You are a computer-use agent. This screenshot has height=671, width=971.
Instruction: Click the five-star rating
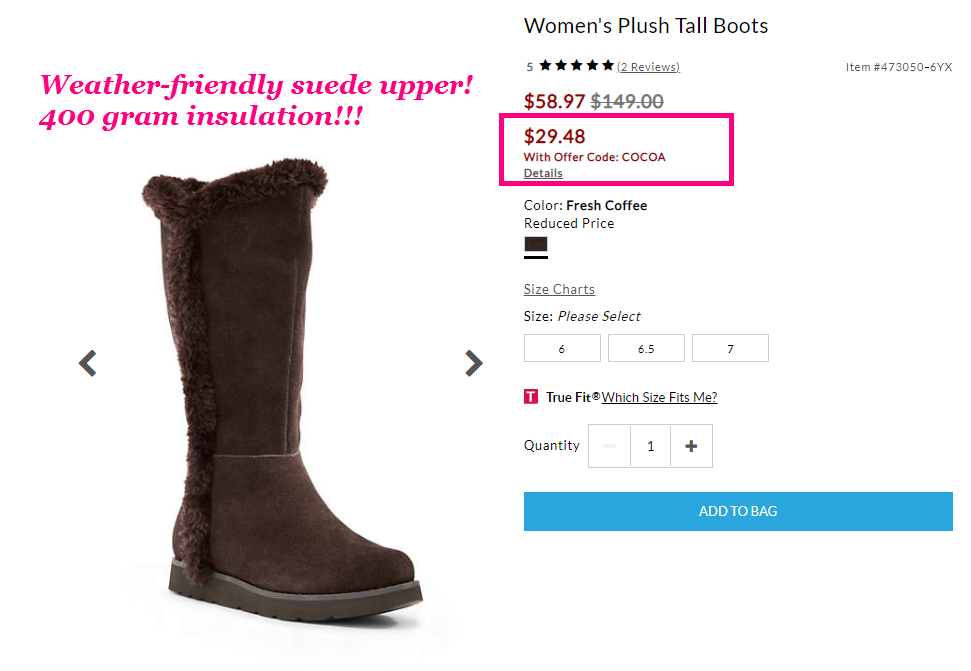577,66
